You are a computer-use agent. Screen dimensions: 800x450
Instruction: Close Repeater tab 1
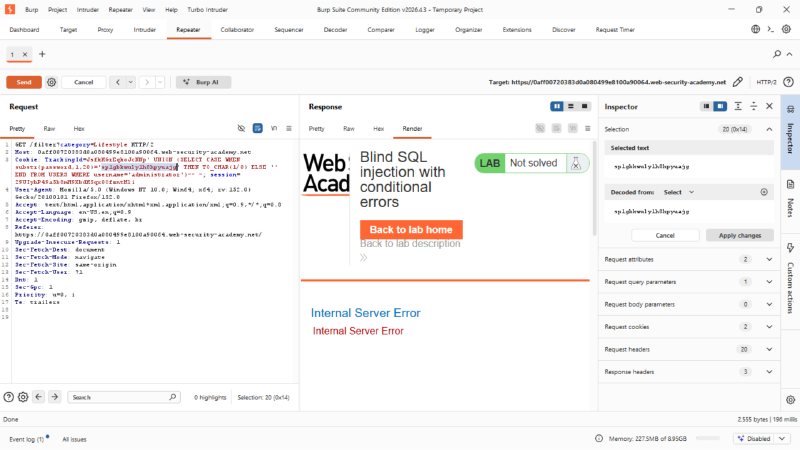[x=24, y=54]
